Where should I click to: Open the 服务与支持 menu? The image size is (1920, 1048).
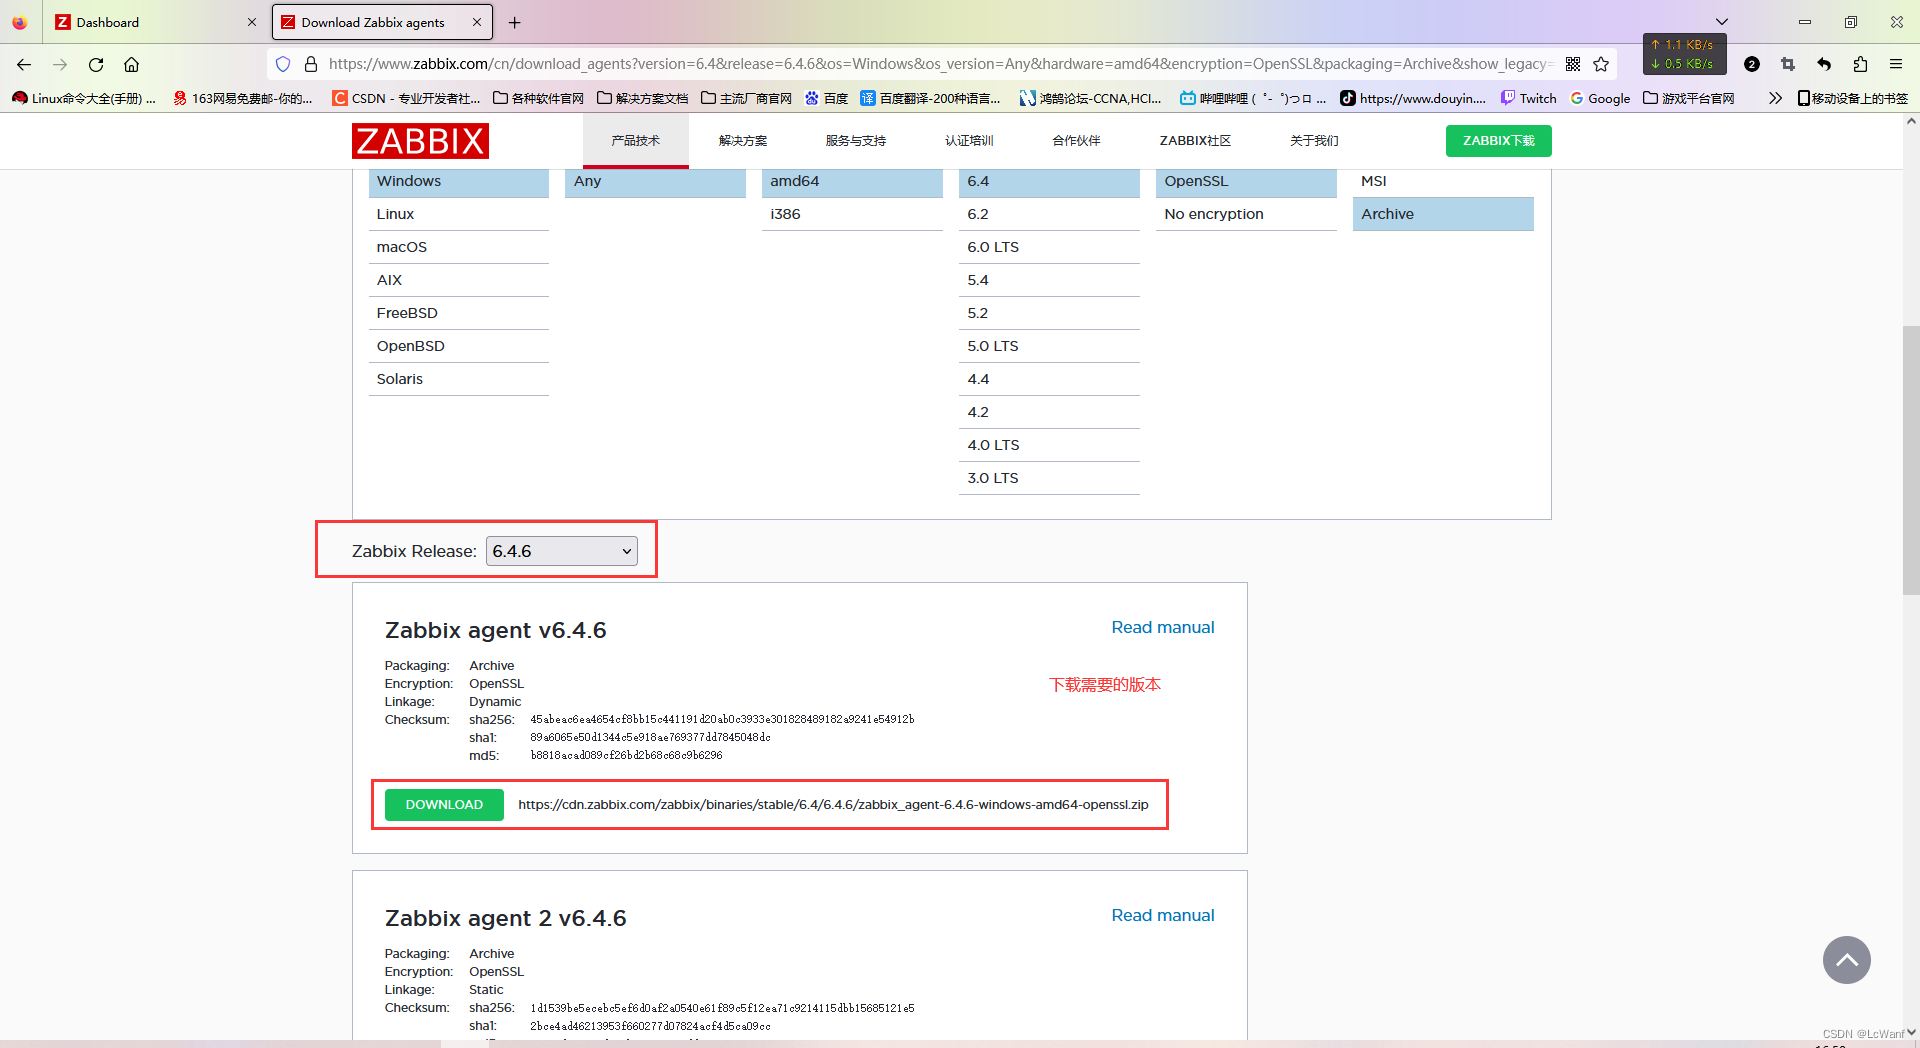(856, 141)
